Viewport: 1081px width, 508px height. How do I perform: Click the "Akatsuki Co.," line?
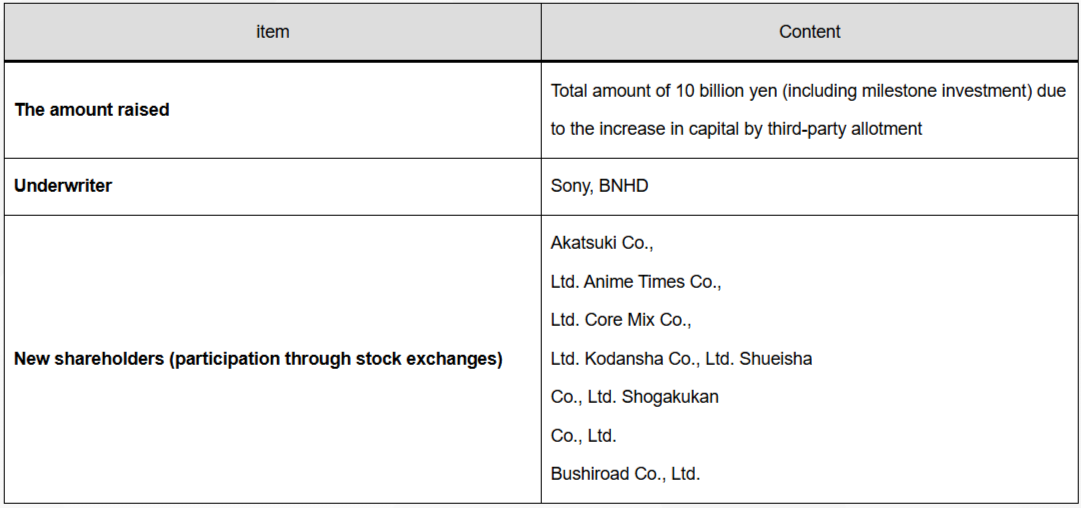click(601, 243)
